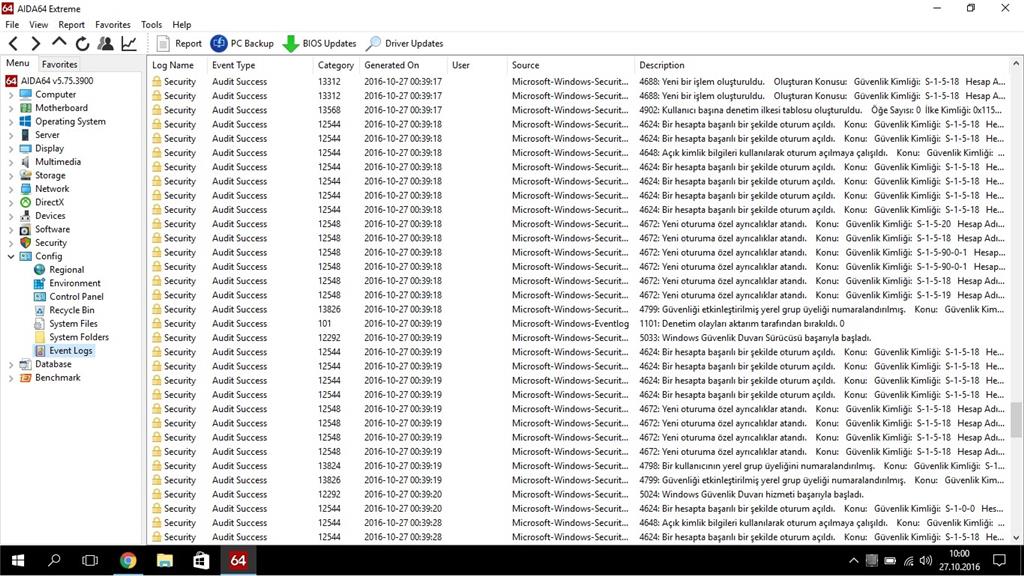The image size is (1024, 576).
Task: Open File Explorer from the taskbar
Action: click(165, 560)
